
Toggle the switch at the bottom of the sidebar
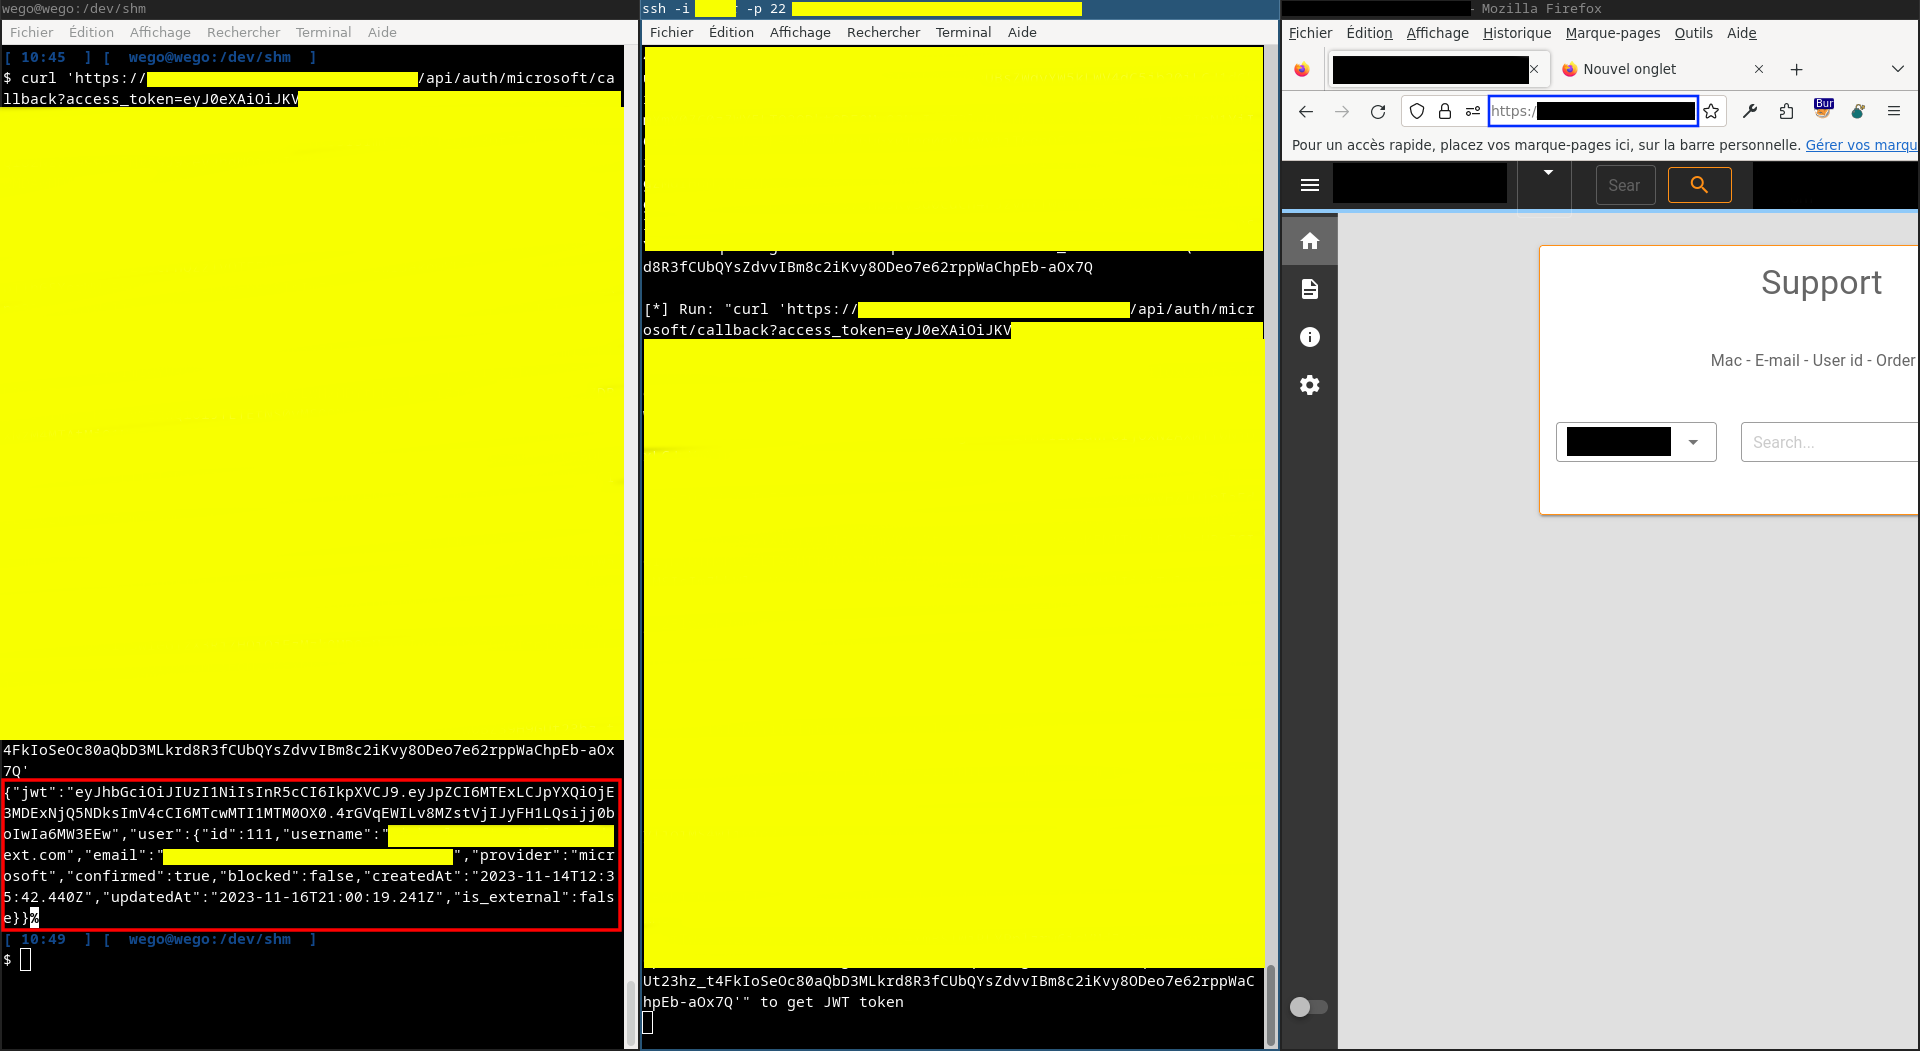[1308, 1007]
